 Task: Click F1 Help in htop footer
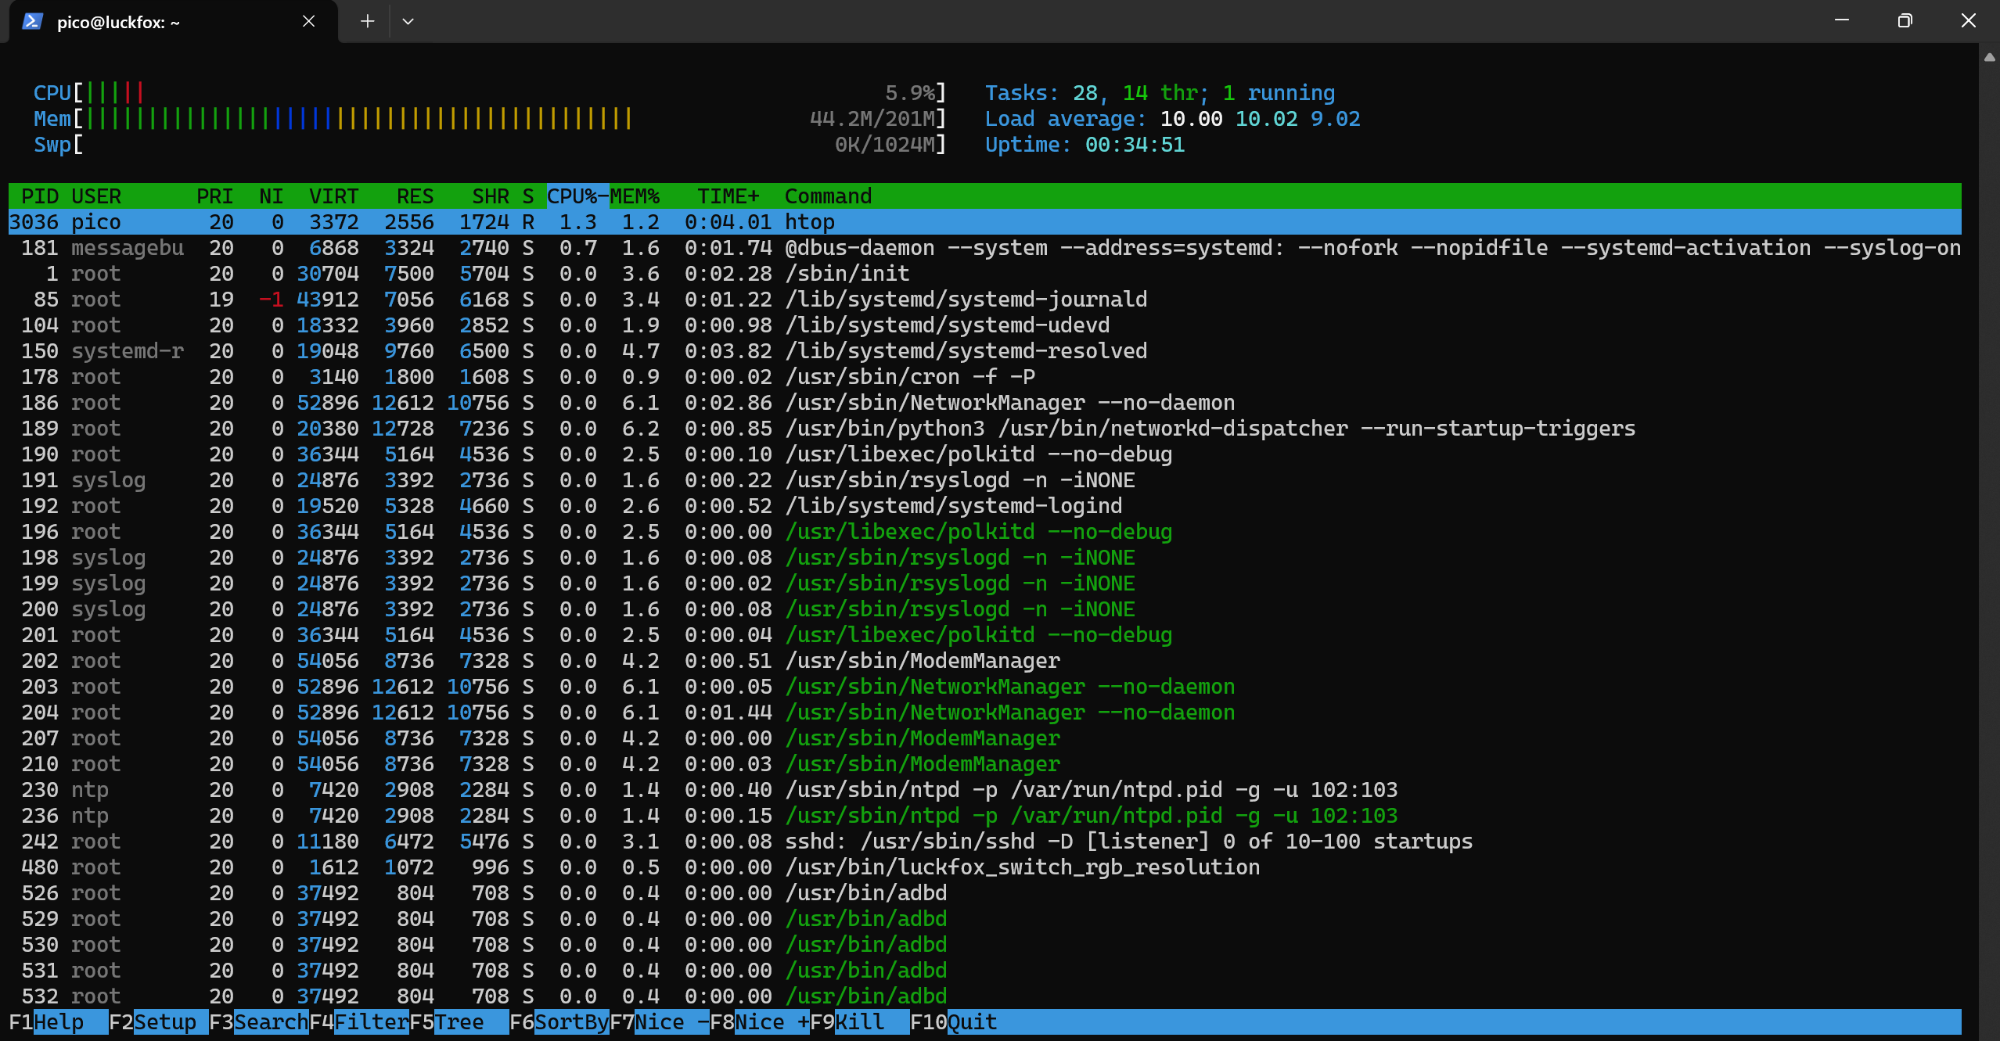tap(58, 1022)
